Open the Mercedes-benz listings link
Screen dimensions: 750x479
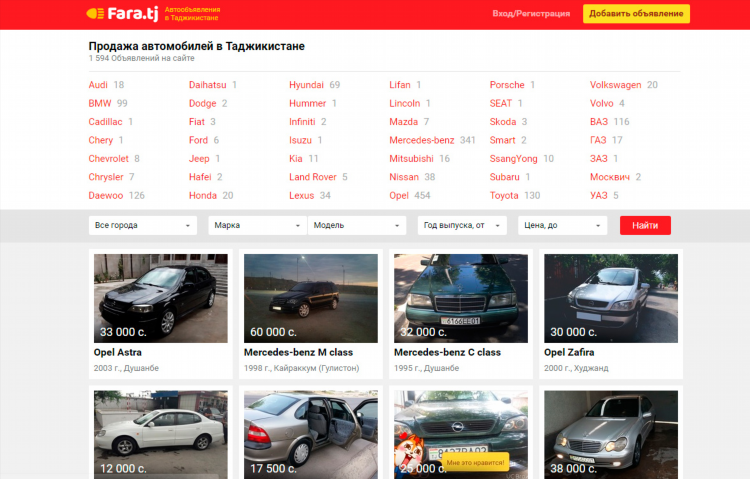click(x=422, y=140)
